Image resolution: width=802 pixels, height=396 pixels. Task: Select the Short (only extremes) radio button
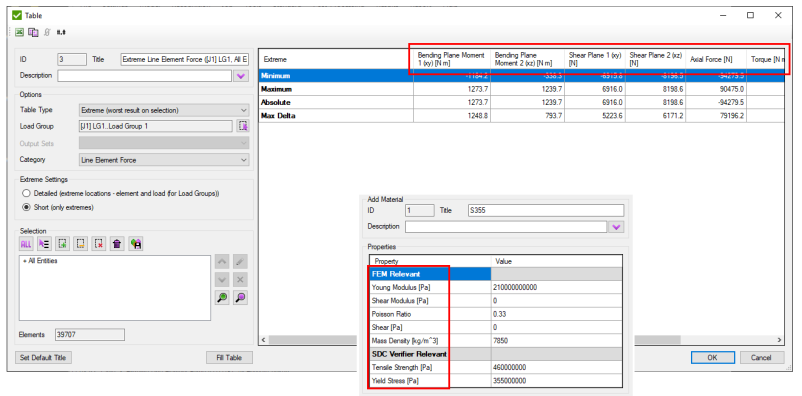point(26,207)
